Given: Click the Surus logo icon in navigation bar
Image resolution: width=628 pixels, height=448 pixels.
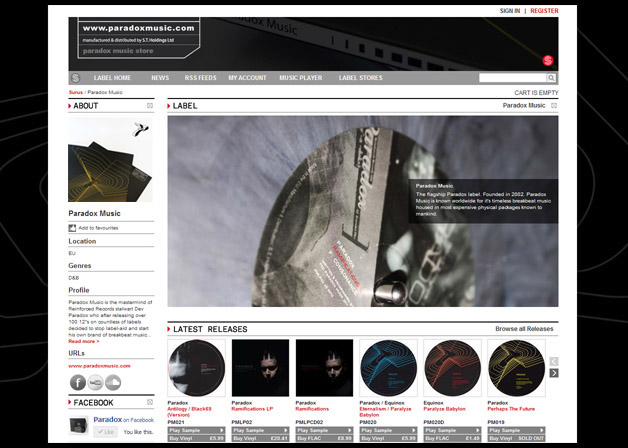Looking at the screenshot, I should pyautogui.click(x=75, y=78).
